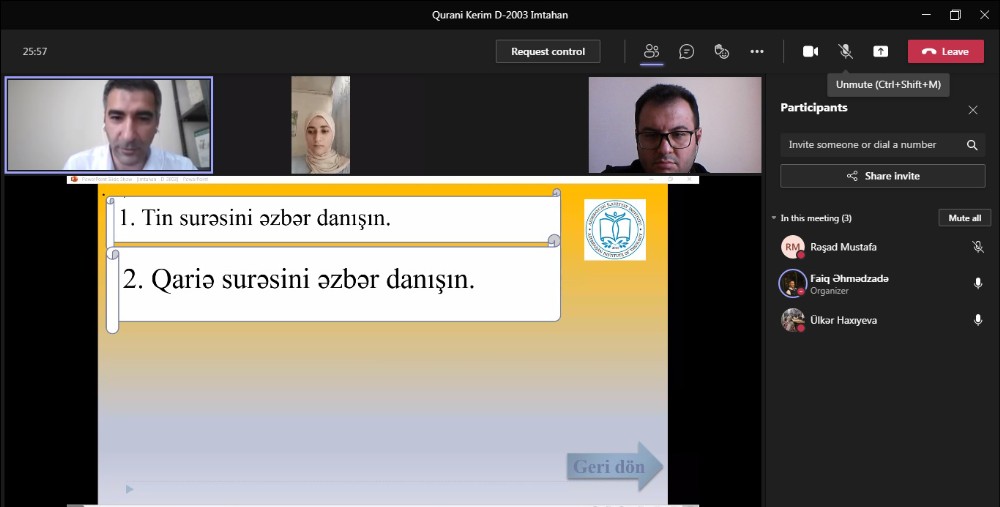This screenshot has height=507, width=1000.
Task: Minimize the Teams meeting window
Action: pos(926,15)
